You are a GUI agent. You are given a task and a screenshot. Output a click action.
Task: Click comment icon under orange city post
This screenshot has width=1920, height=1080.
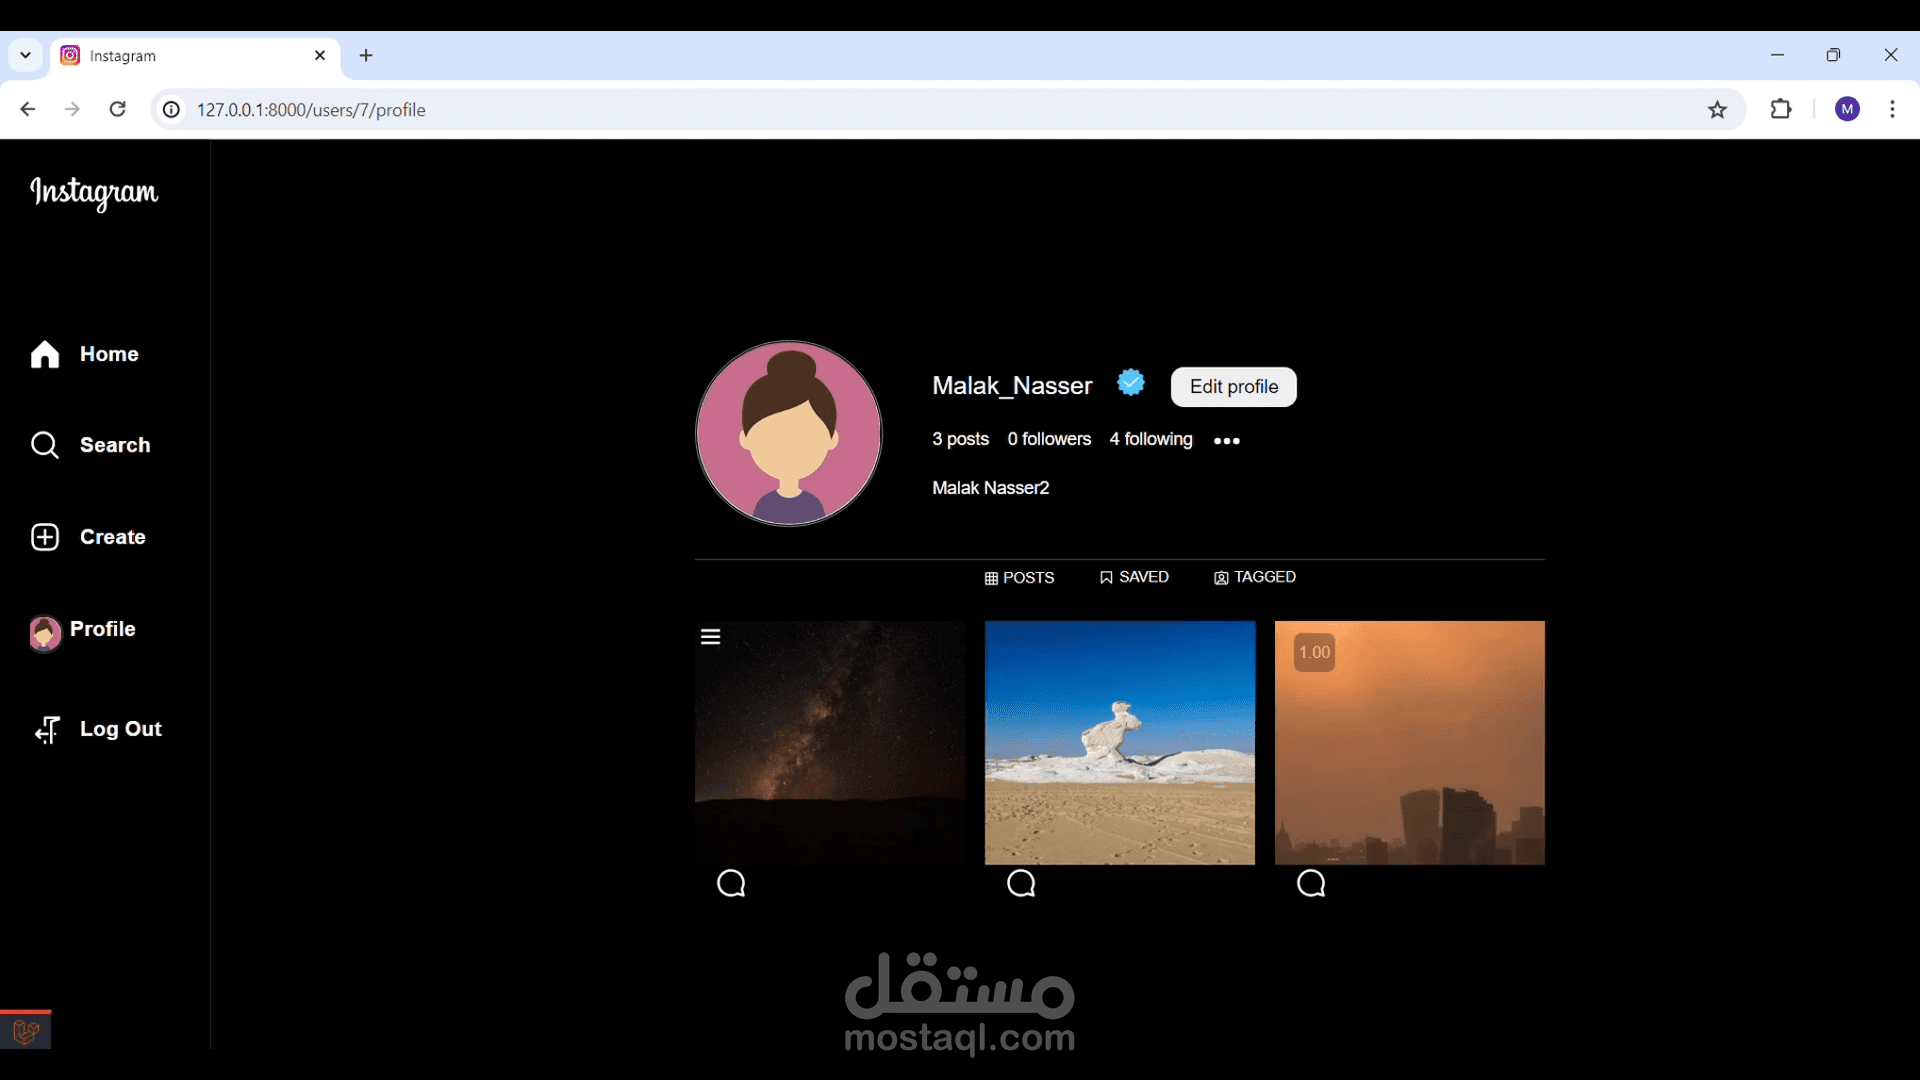click(x=1311, y=883)
